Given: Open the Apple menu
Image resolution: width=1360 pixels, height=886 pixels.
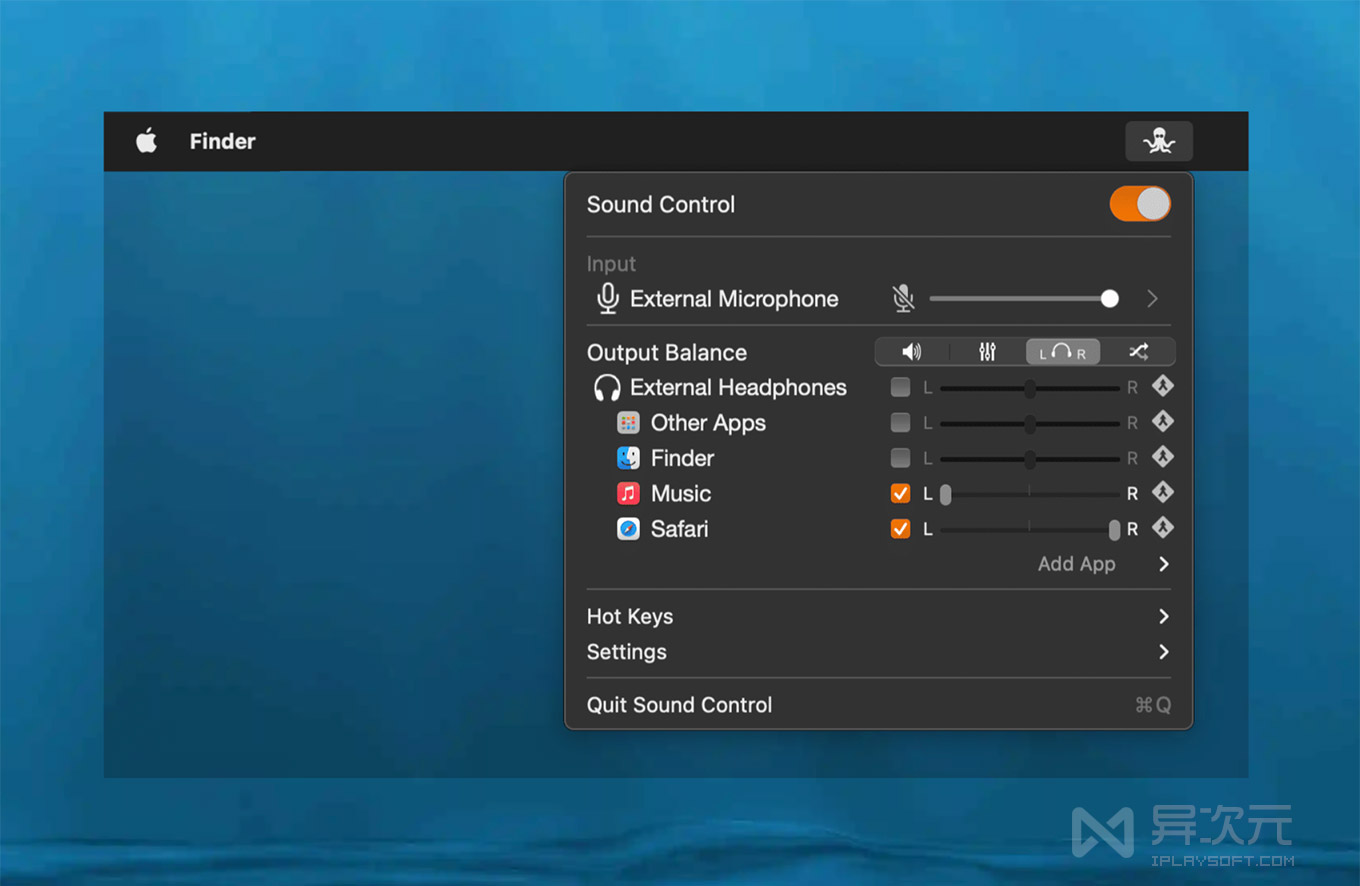Looking at the screenshot, I should click(147, 141).
